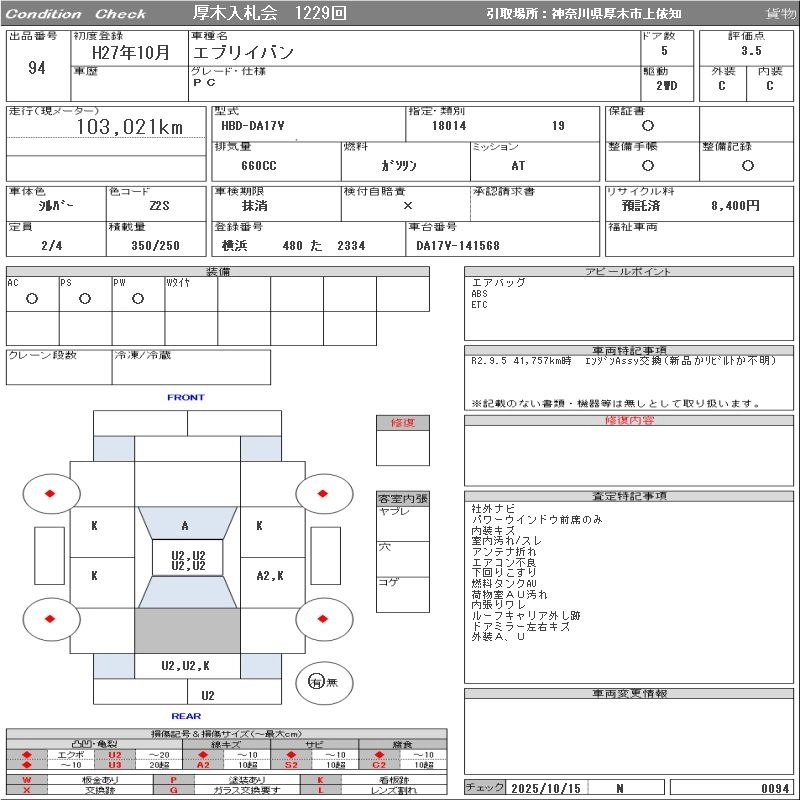Click chassis number DA17V-141568
800x800 pixels.
point(458,246)
